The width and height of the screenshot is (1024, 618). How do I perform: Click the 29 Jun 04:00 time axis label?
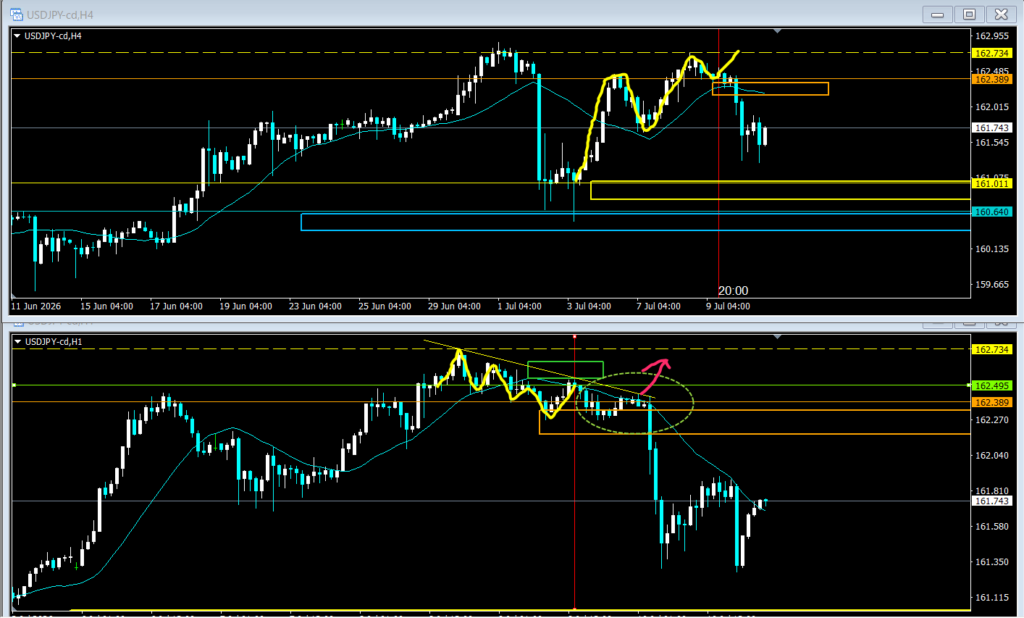tap(455, 306)
